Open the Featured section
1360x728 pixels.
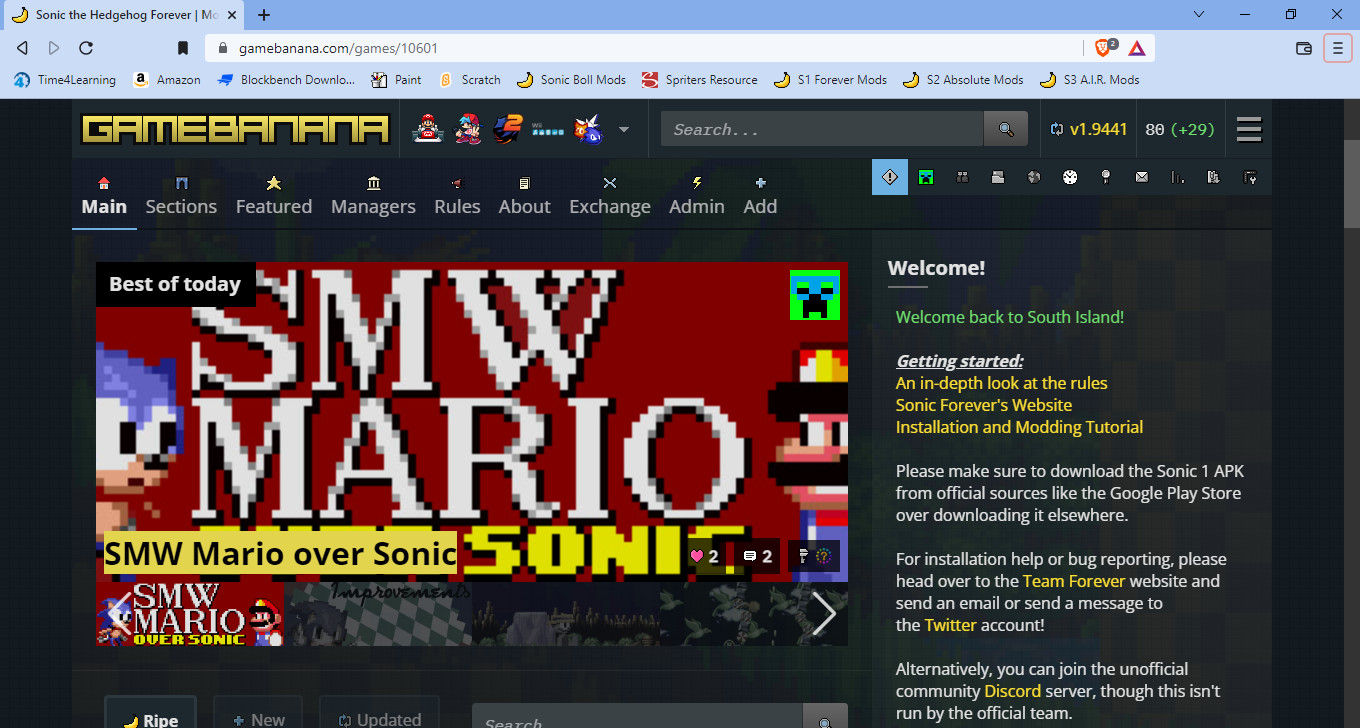[x=273, y=196]
